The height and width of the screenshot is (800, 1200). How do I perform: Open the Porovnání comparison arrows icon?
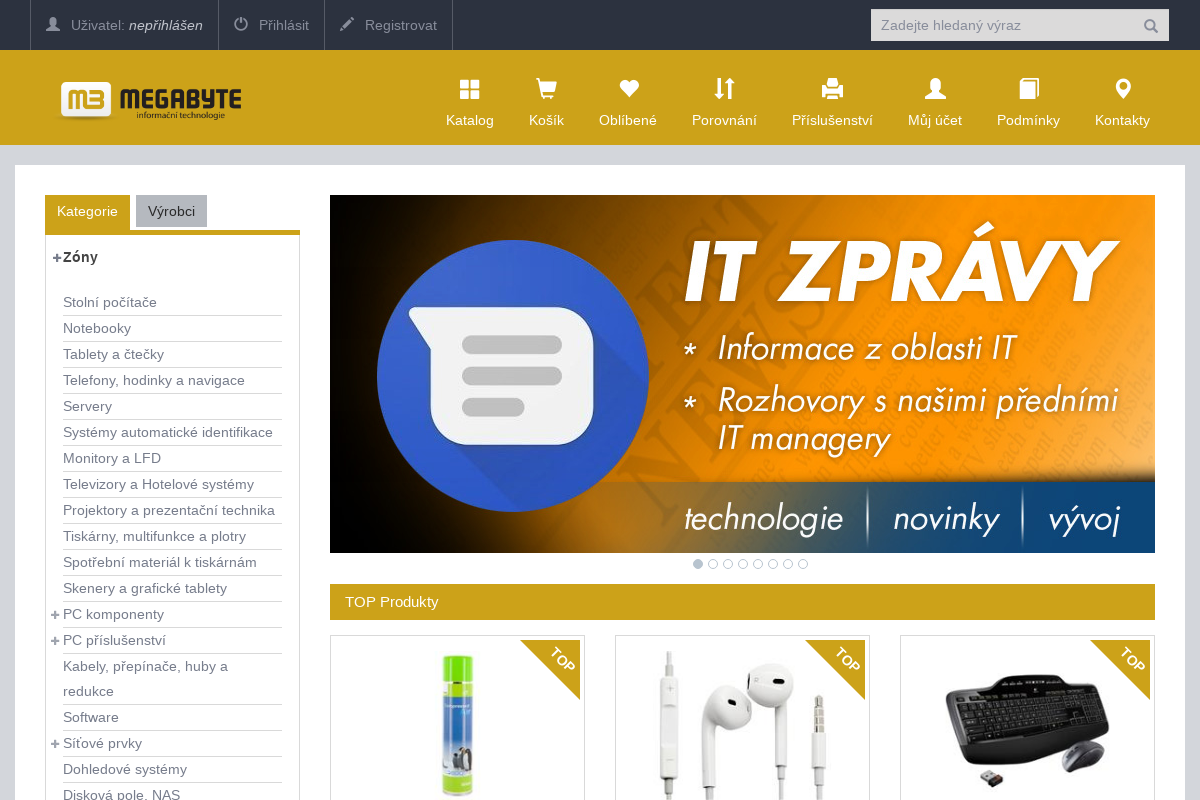coord(724,89)
